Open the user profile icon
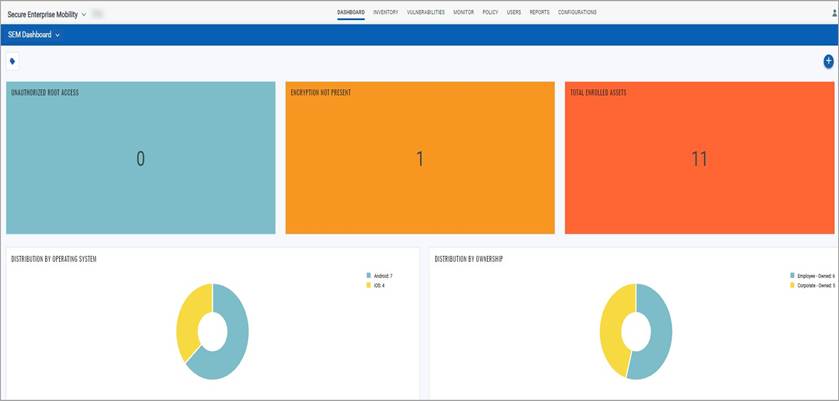 [835, 13]
